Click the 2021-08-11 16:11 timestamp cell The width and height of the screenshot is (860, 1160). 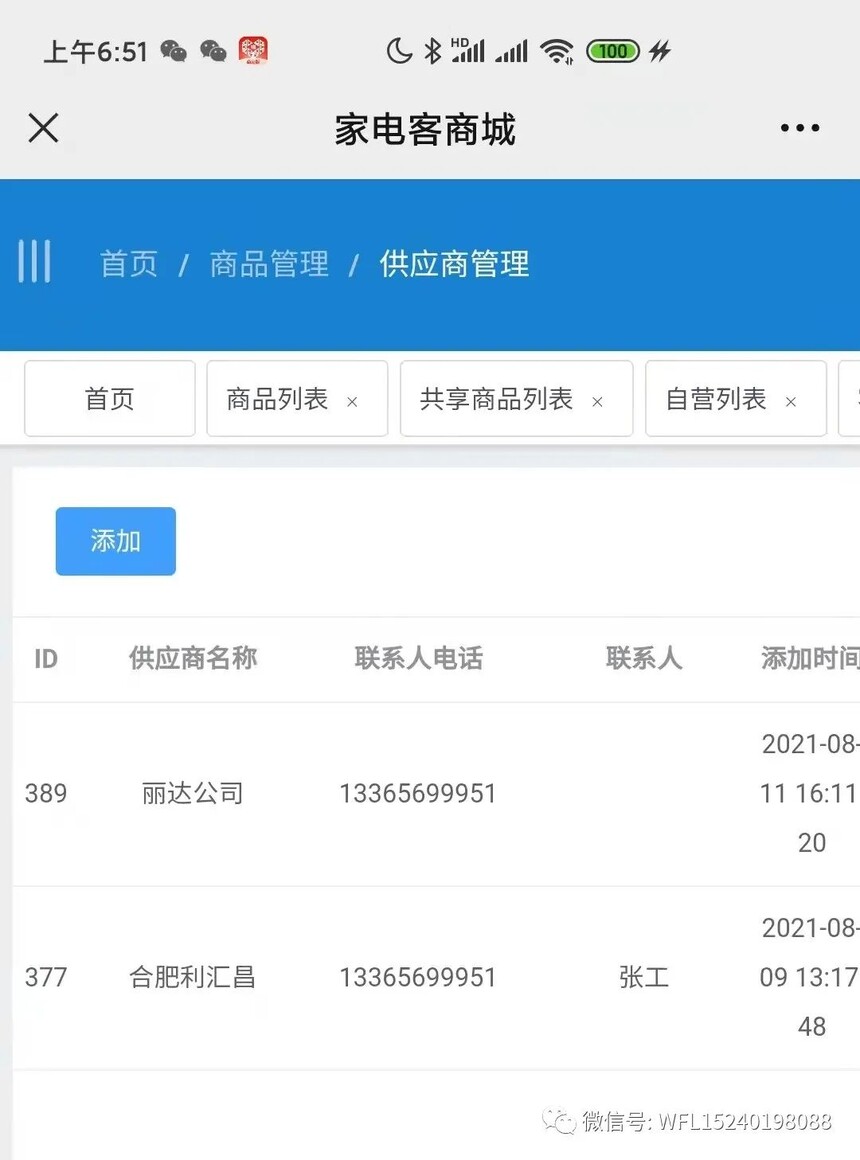(810, 793)
